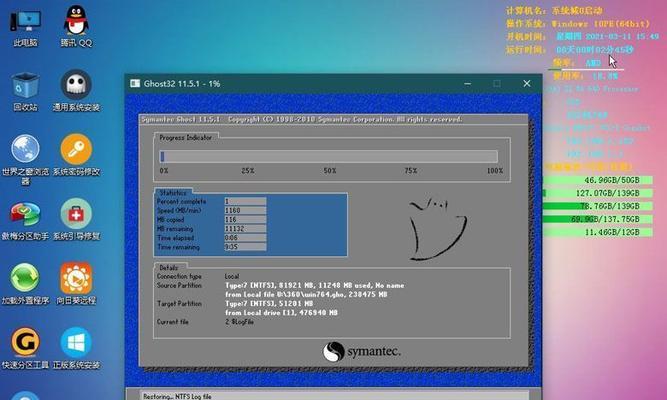Click the MB copied value 116

coord(245,220)
